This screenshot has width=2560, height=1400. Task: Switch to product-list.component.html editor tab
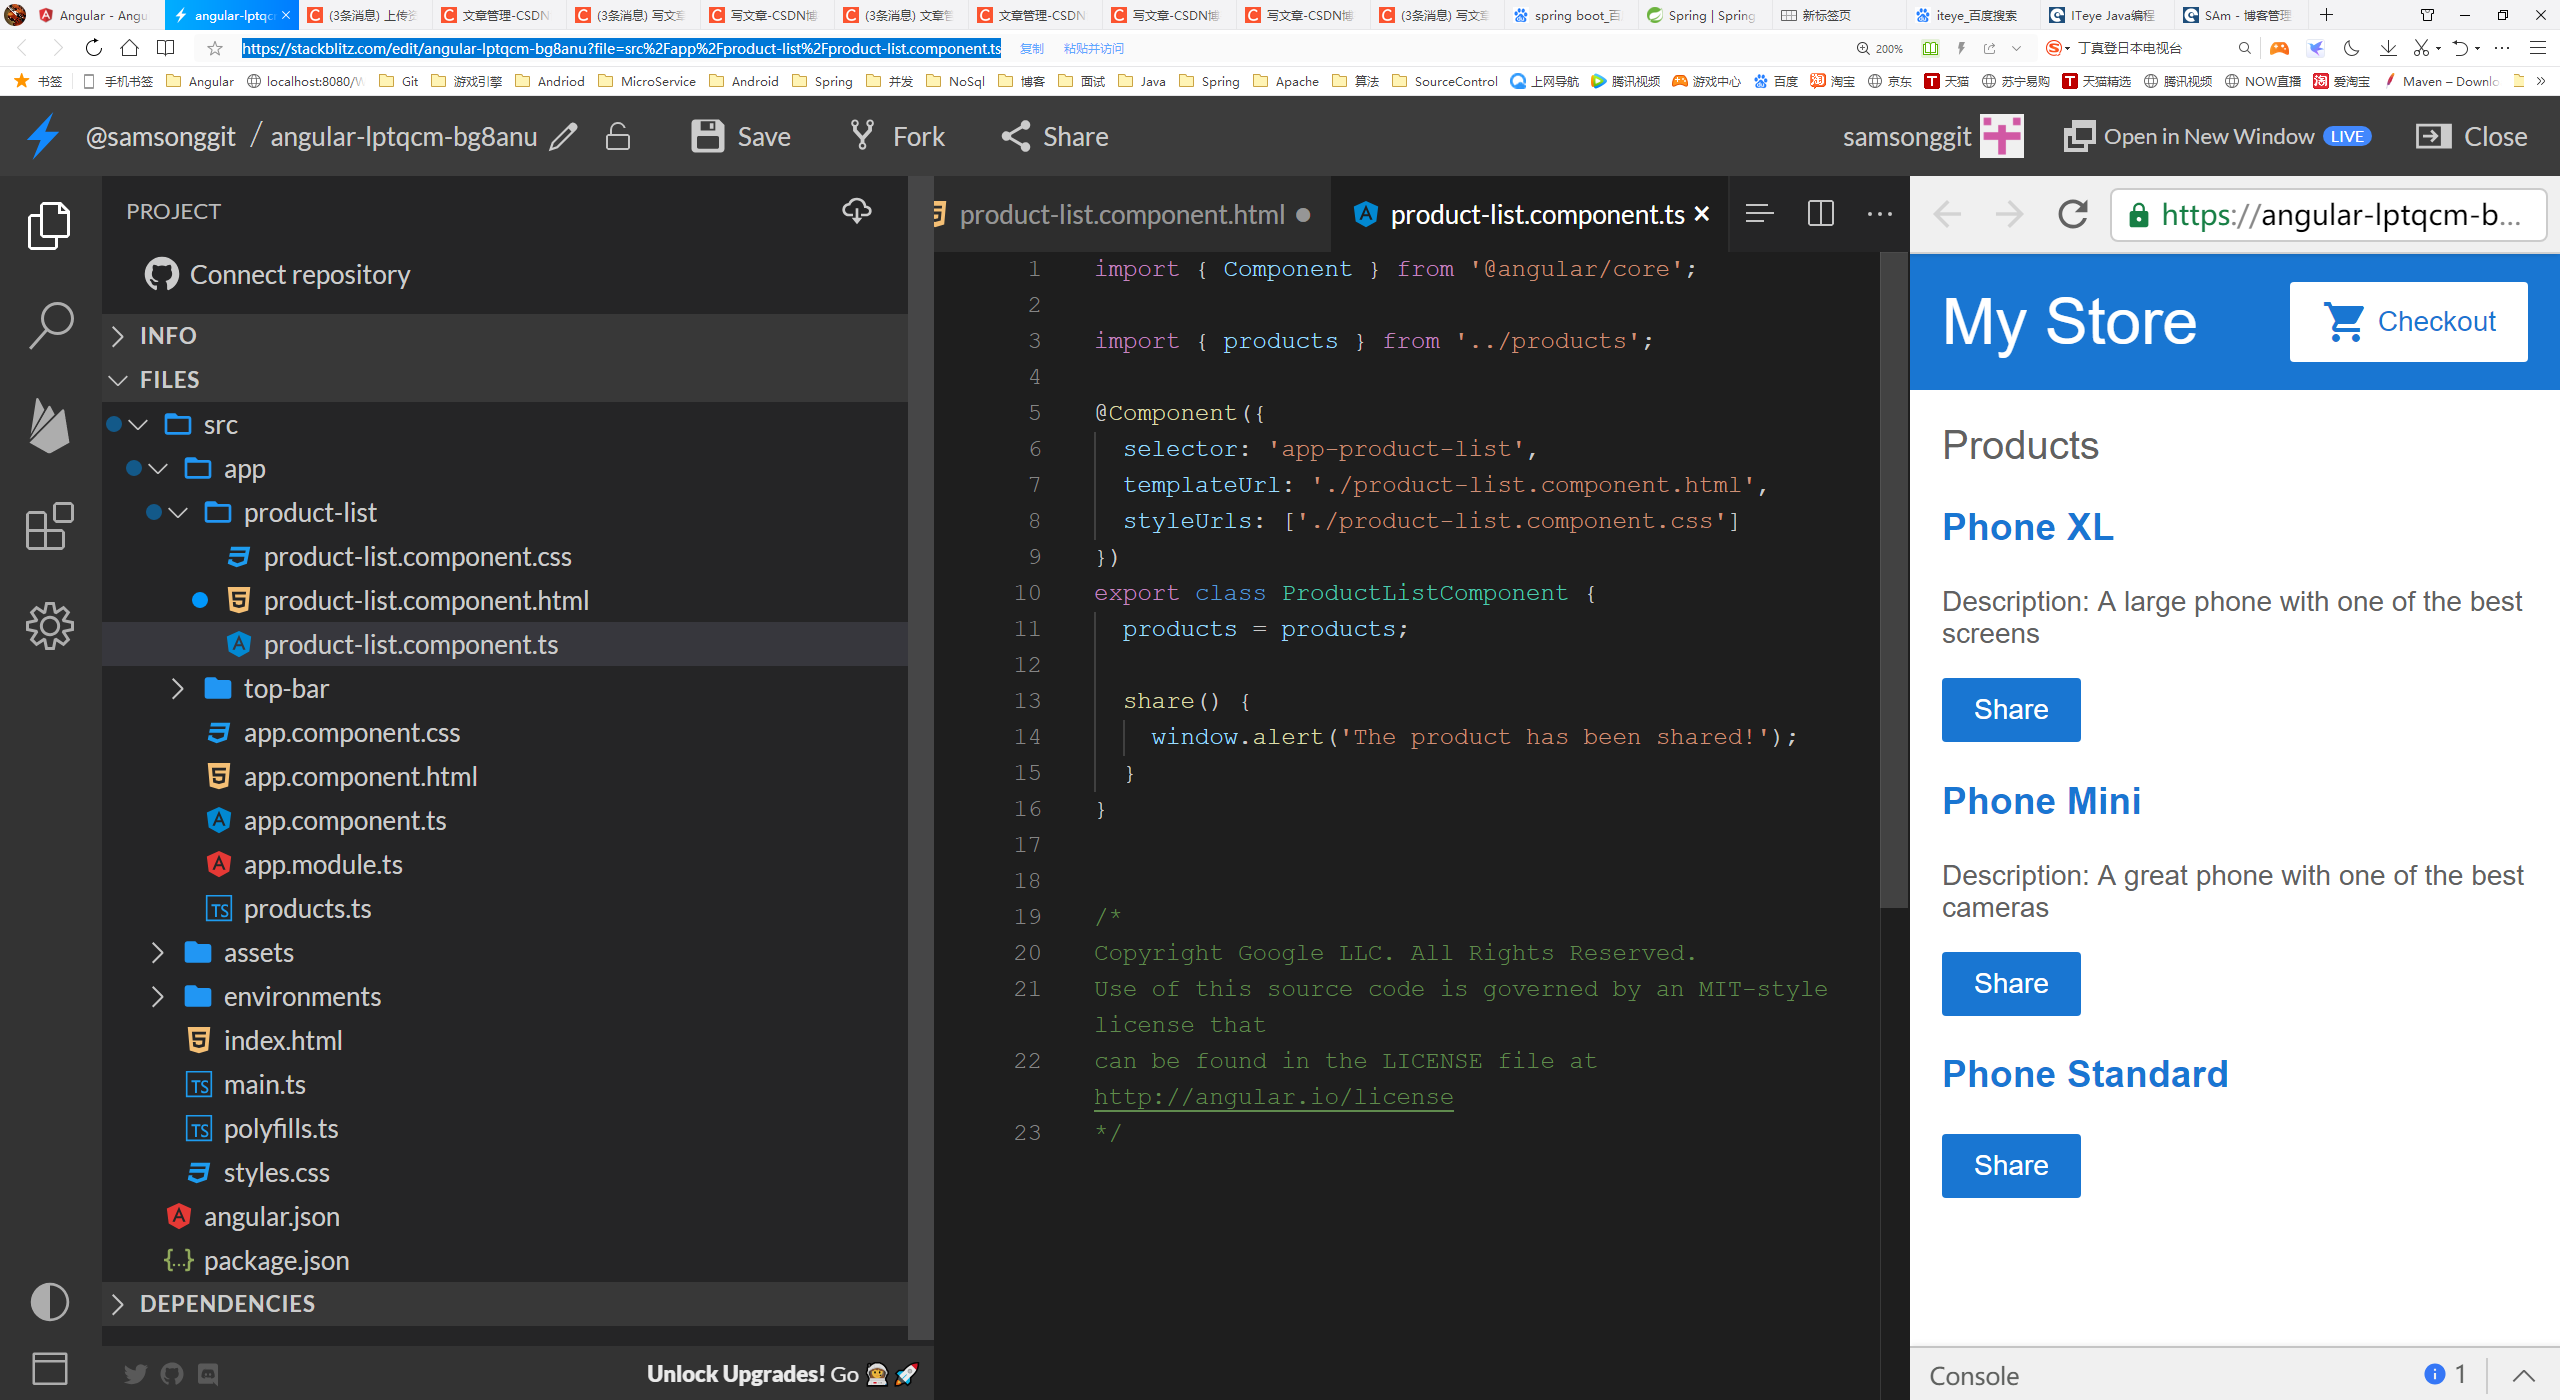click(1122, 214)
